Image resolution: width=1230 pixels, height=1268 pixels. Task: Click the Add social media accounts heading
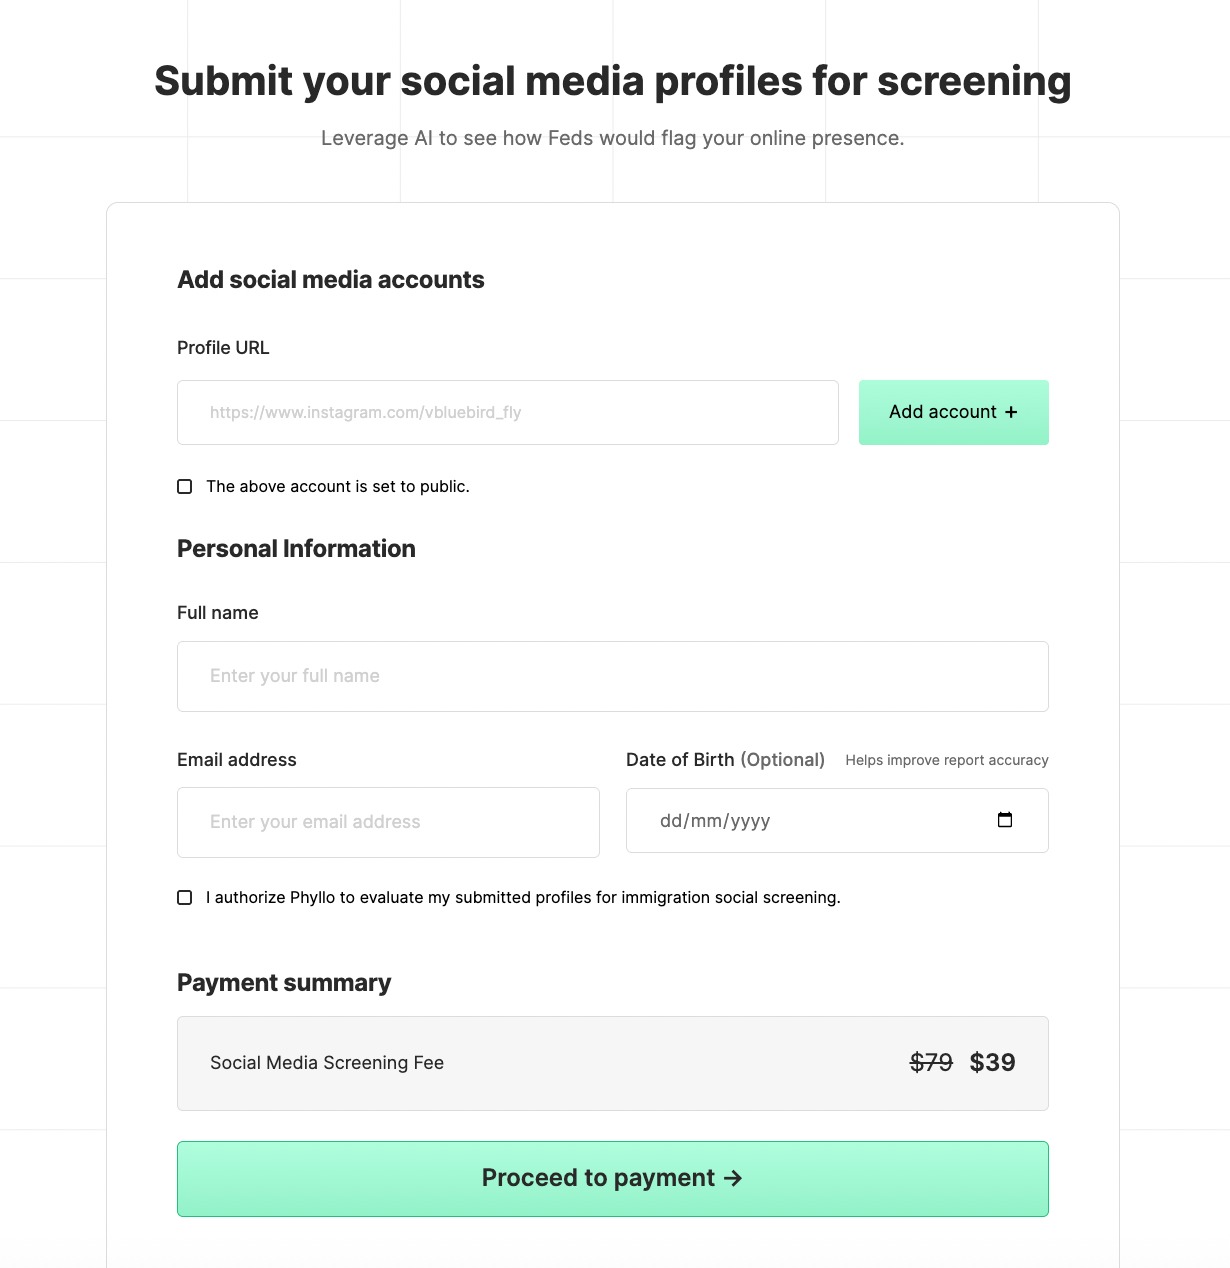point(331,280)
